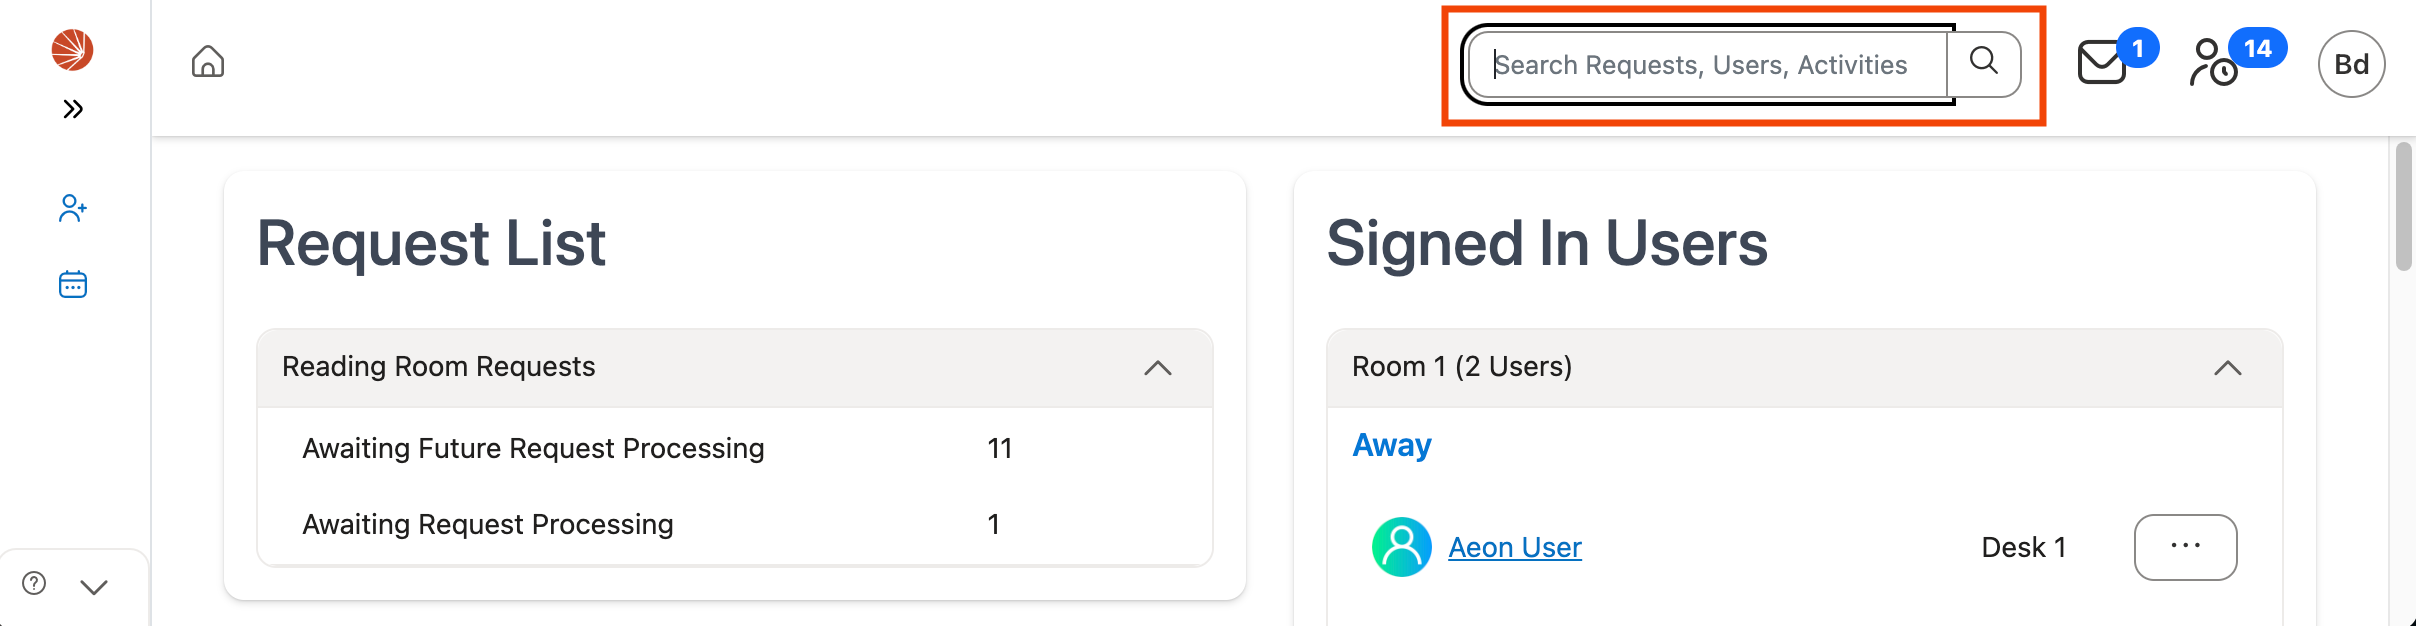Open the more options button for Desk 1
This screenshot has width=2416, height=626.
(2185, 547)
